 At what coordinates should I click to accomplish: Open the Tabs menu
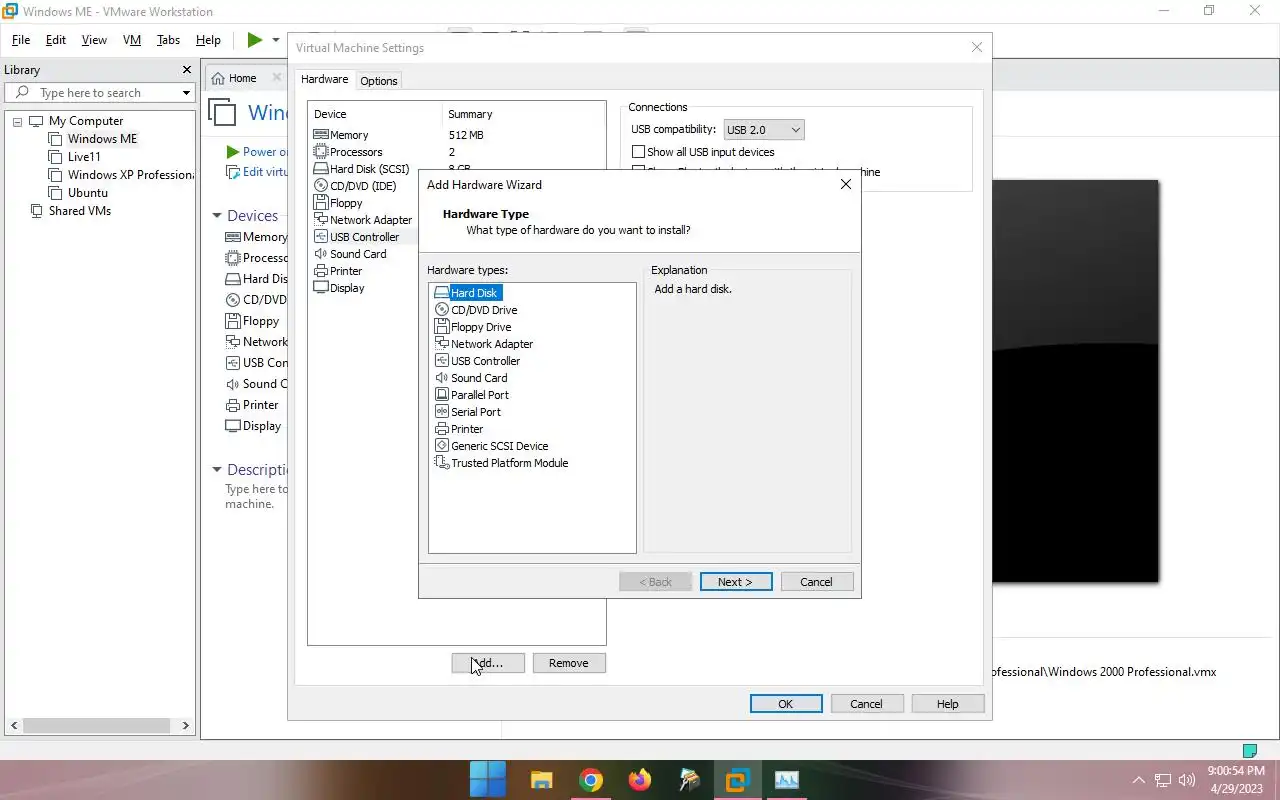(x=169, y=40)
